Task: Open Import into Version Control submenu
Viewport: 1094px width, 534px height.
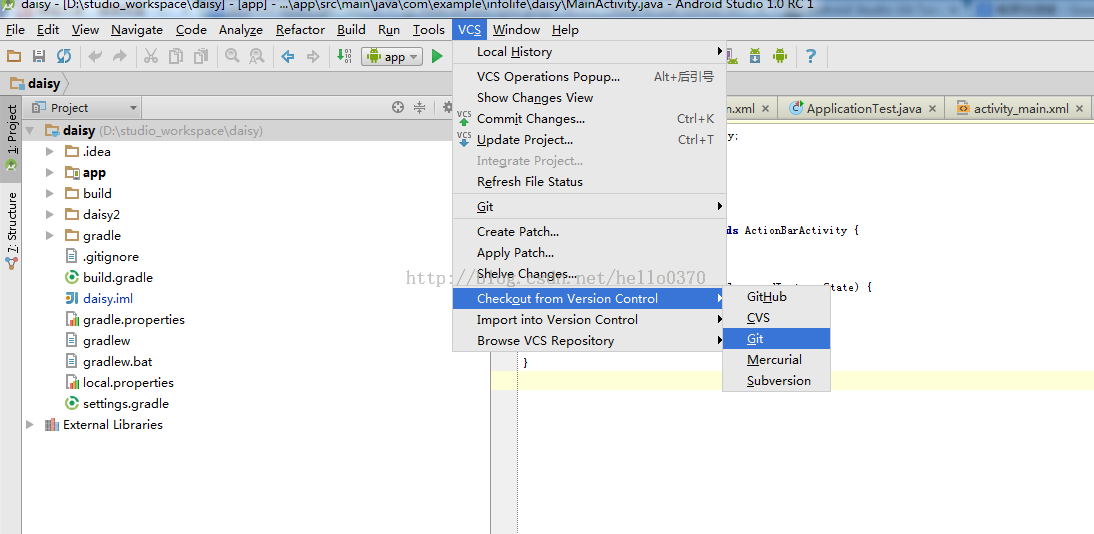Action: coord(590,320)
